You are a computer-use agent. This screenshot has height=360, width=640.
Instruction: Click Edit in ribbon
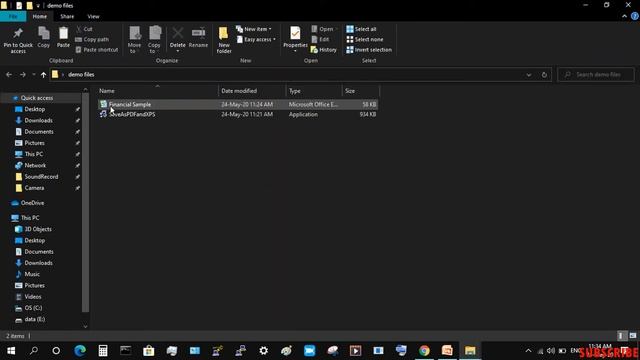coord(320,40)
